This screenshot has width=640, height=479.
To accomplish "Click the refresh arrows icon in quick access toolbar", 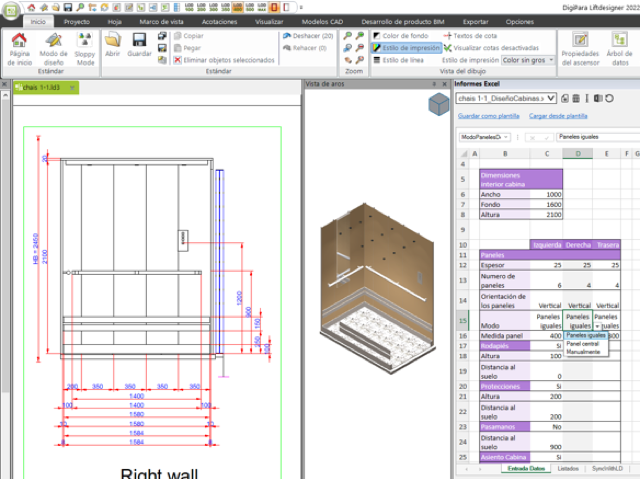I will (x=104, y=7).
